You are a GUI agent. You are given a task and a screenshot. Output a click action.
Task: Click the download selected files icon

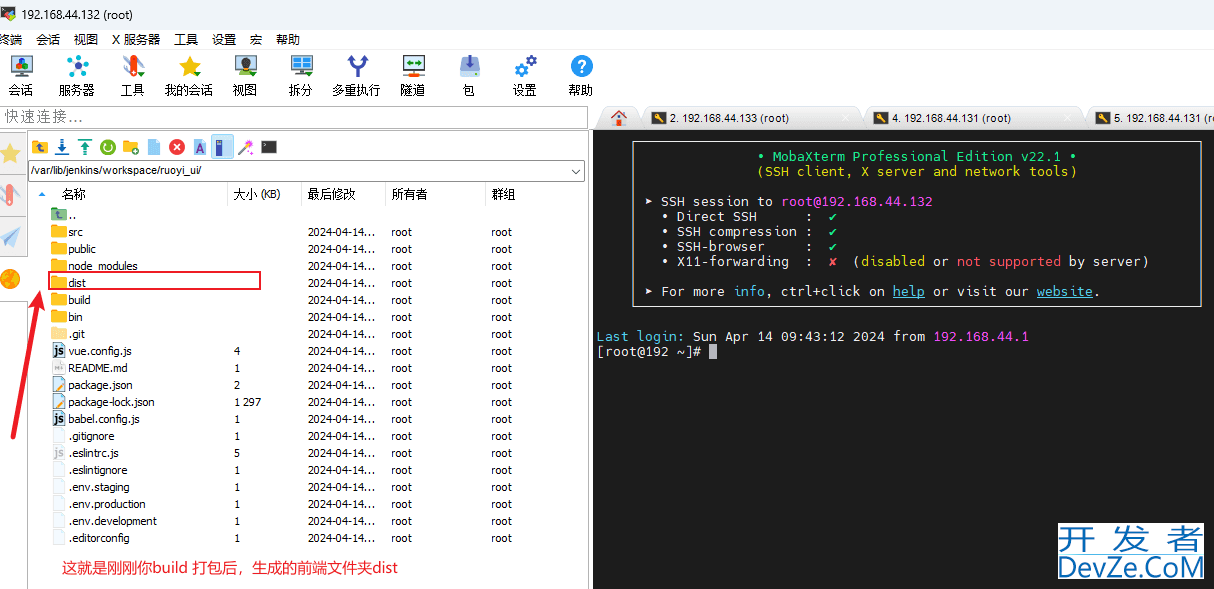[x=62, y=147]
